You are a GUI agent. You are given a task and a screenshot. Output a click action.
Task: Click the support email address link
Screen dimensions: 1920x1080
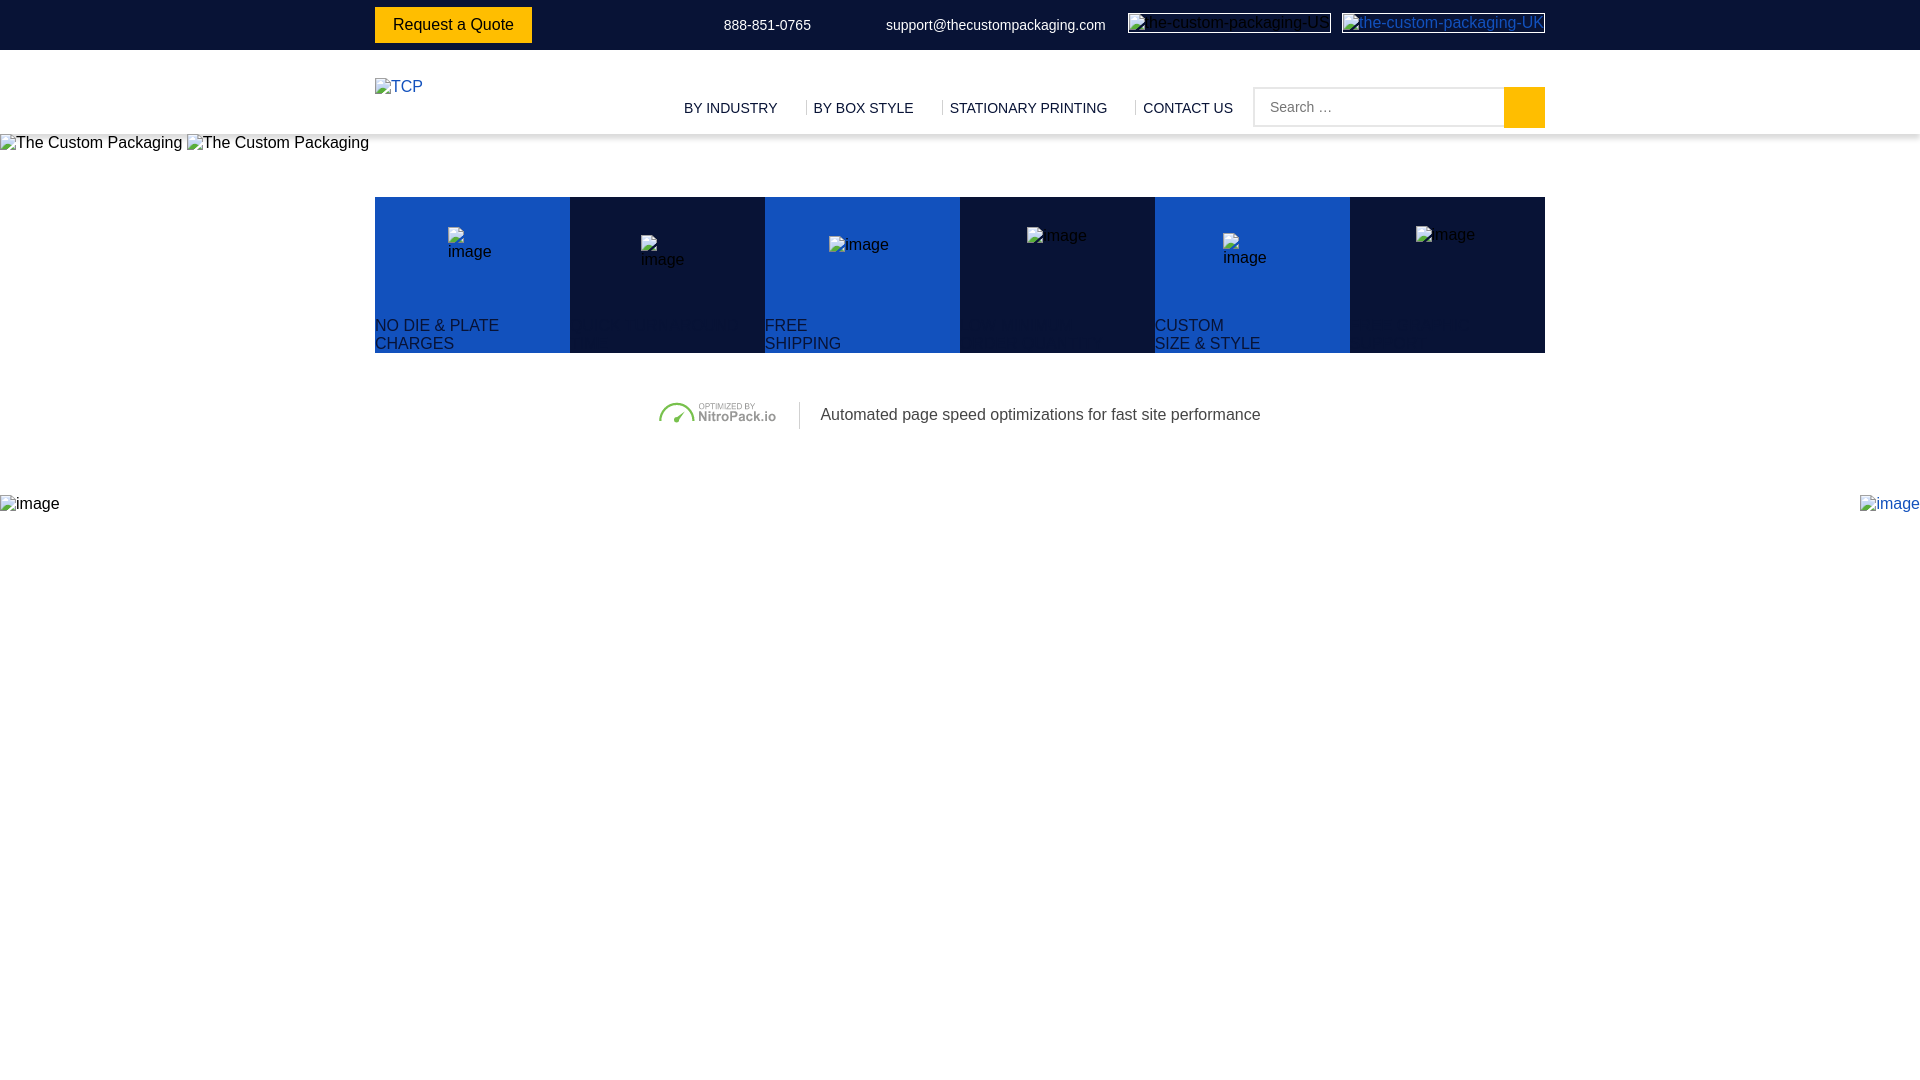pos(994,25)
